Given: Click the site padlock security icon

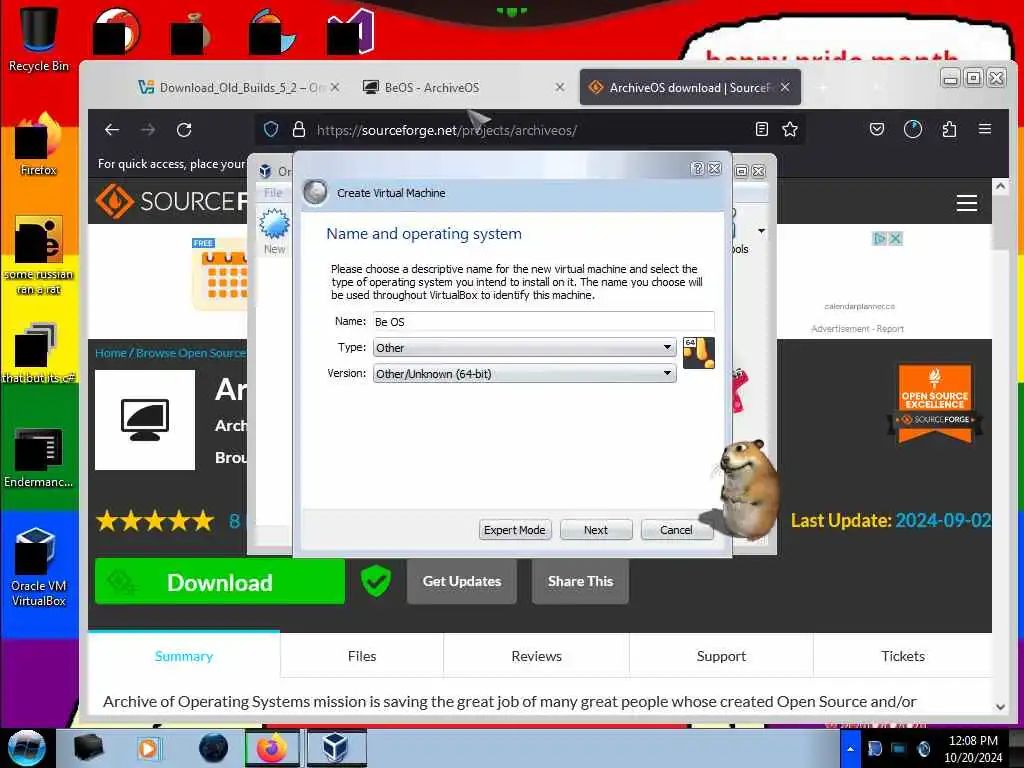Looking at the screenshot, I should click(299, 129).
